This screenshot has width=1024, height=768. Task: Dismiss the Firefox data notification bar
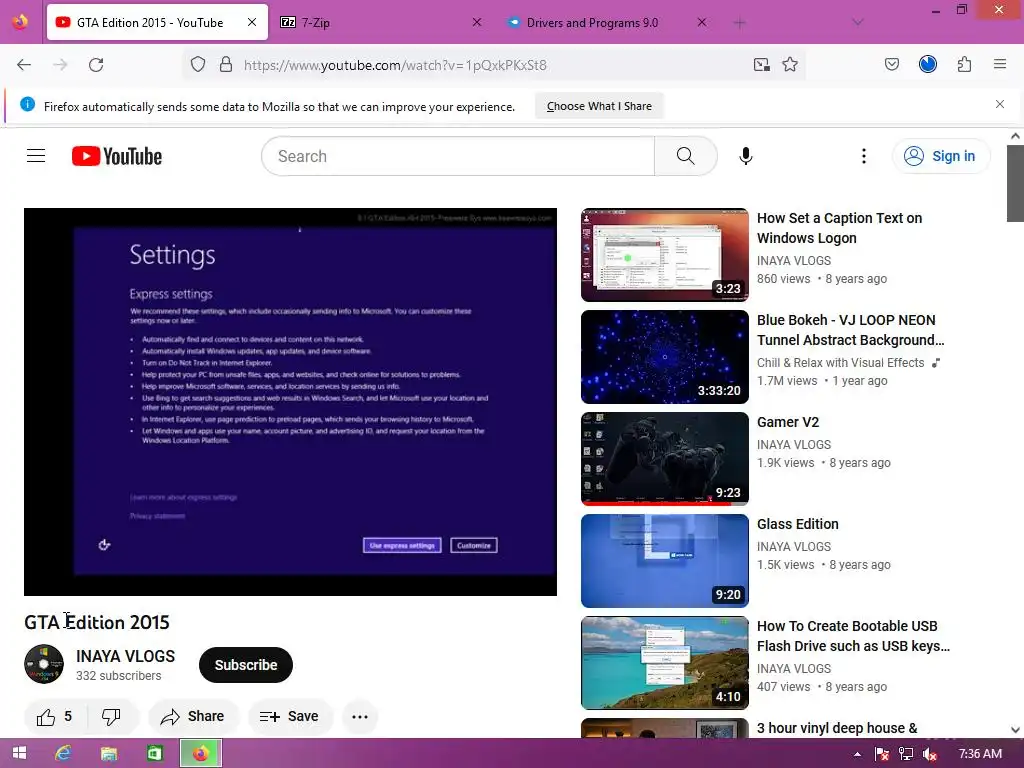(x=1000, y=104)
